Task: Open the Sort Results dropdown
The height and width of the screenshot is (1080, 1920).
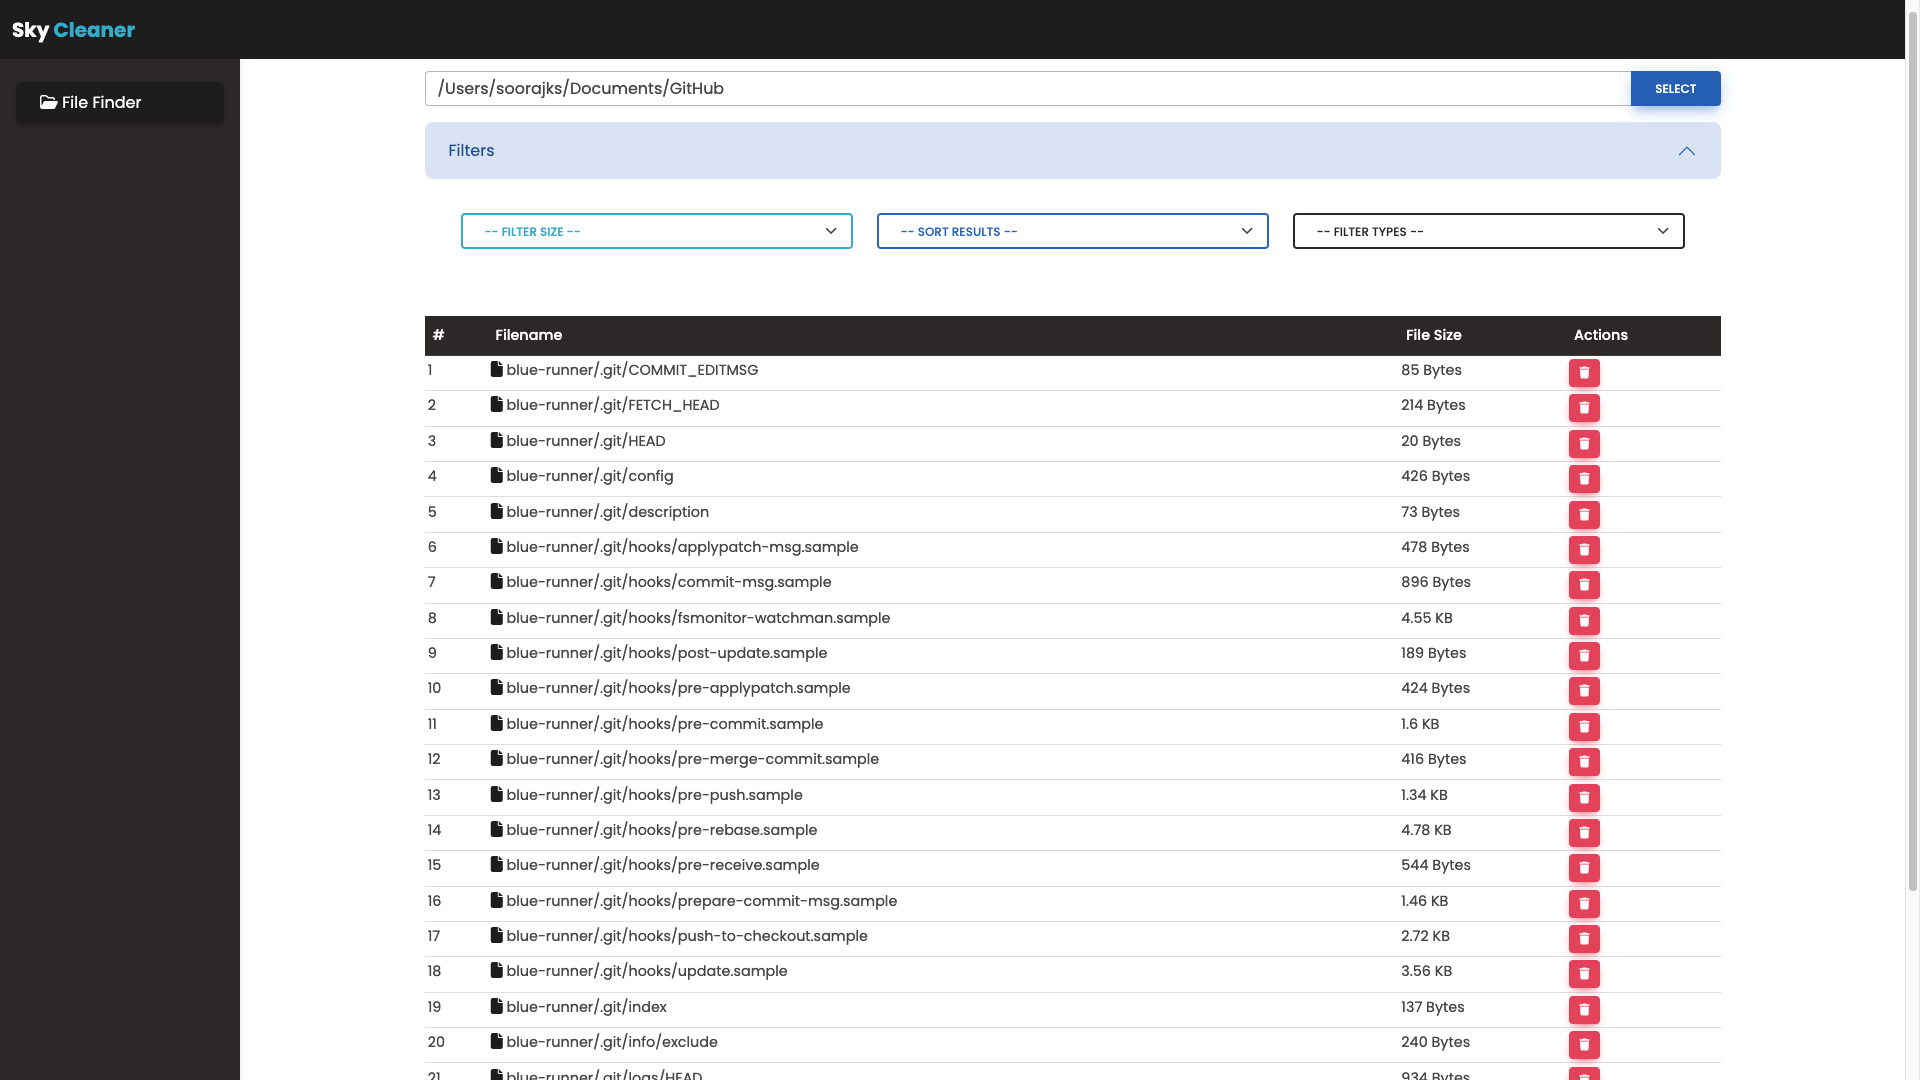Action: (x=1072, y=231)
